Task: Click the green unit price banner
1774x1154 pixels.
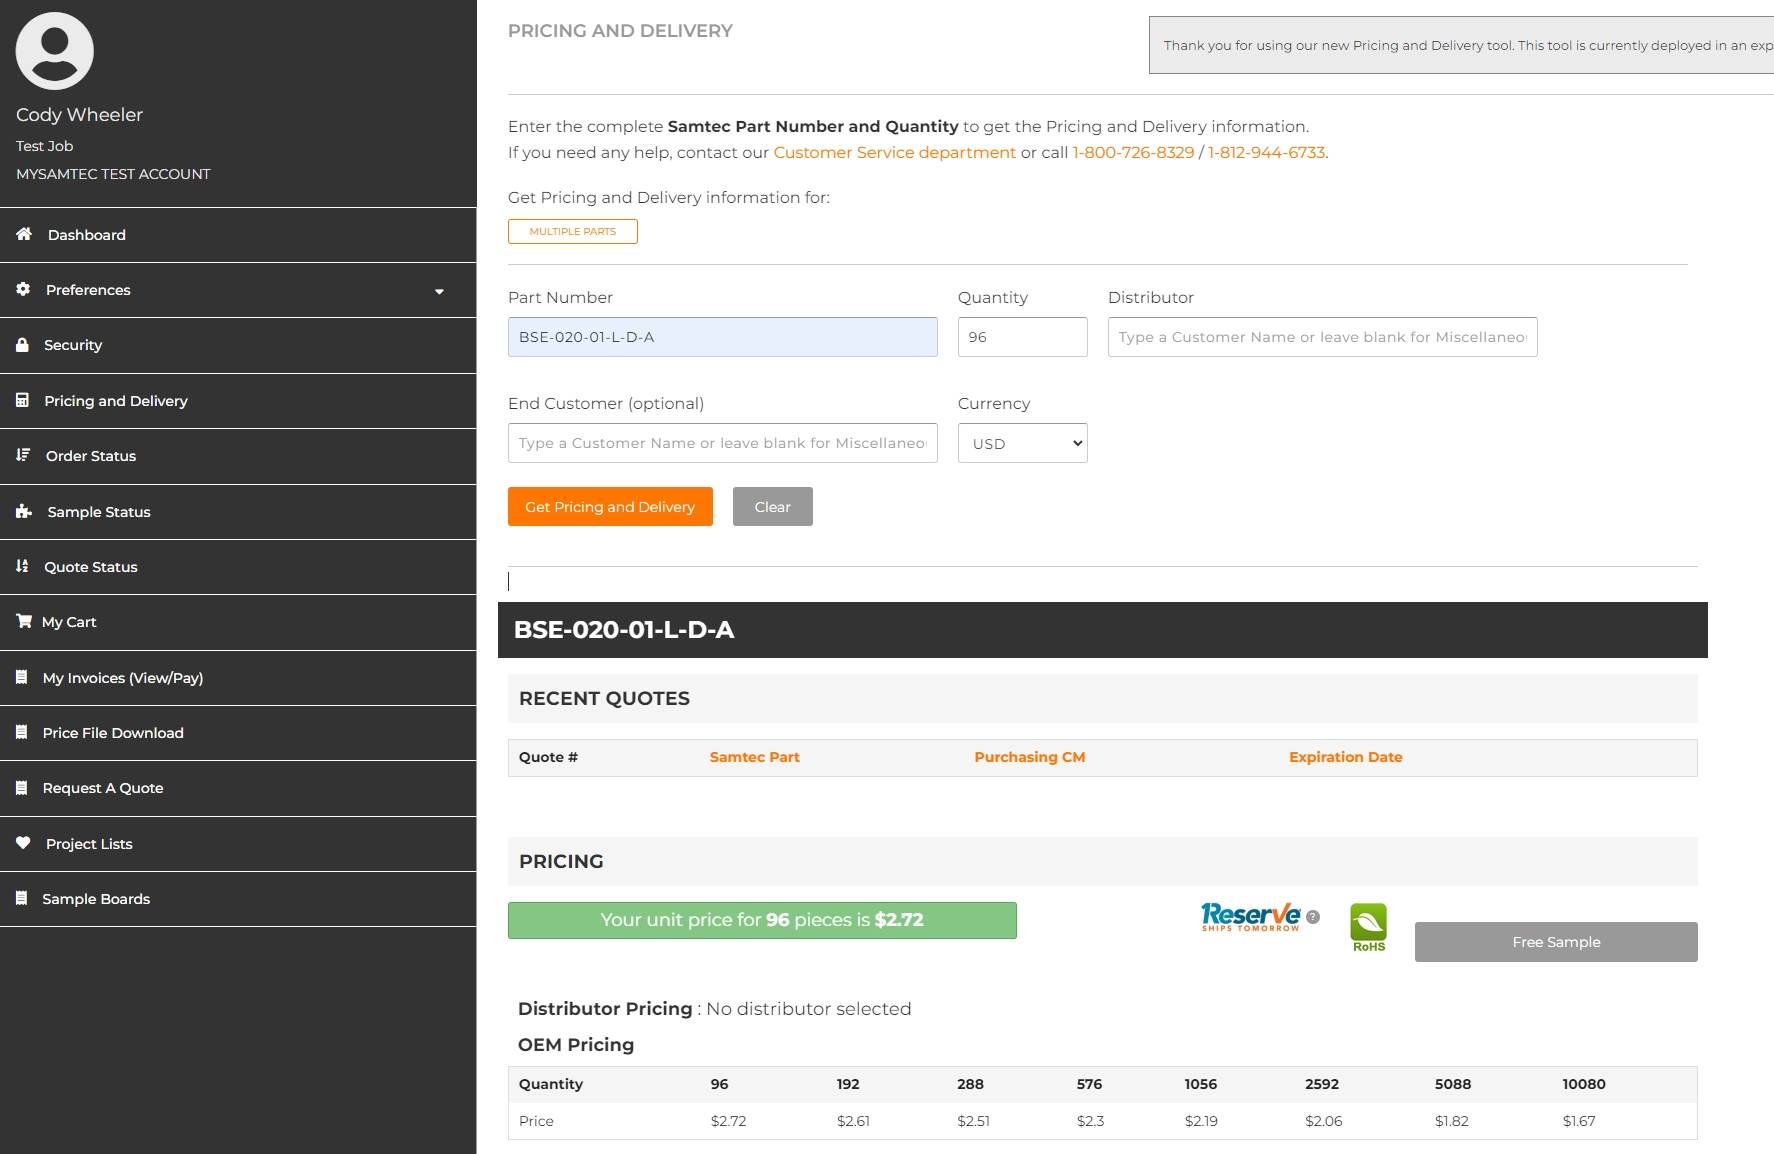Action: 762,920
